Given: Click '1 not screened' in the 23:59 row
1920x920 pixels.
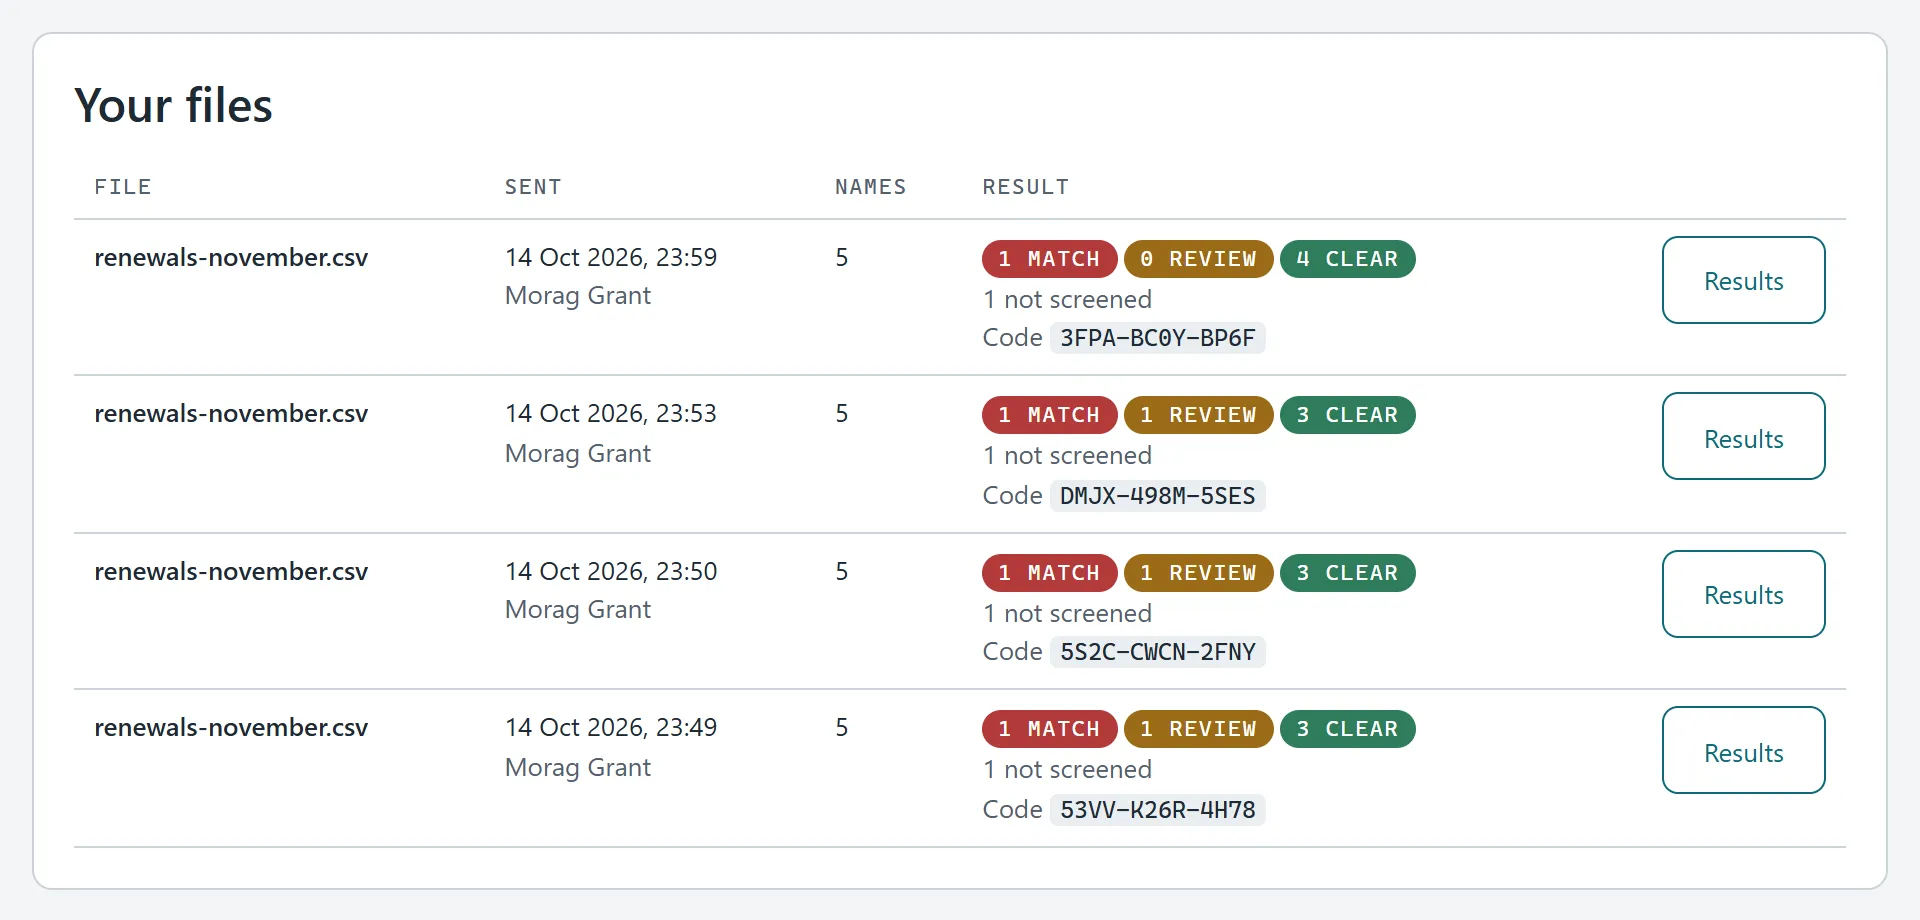Looking at the screenshot, I should [x=1067, y=299].
